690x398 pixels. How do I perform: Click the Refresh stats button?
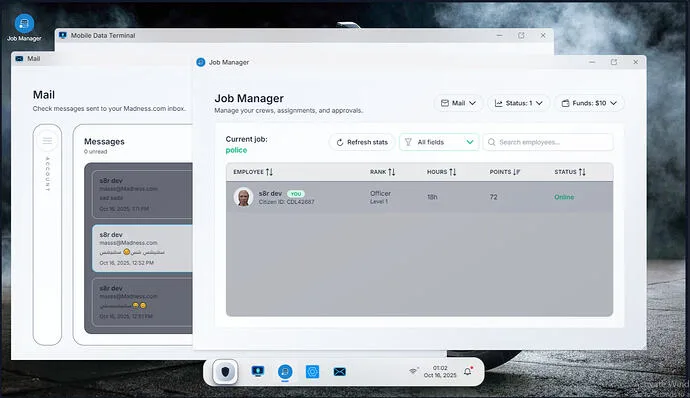(x=362, y=142)
